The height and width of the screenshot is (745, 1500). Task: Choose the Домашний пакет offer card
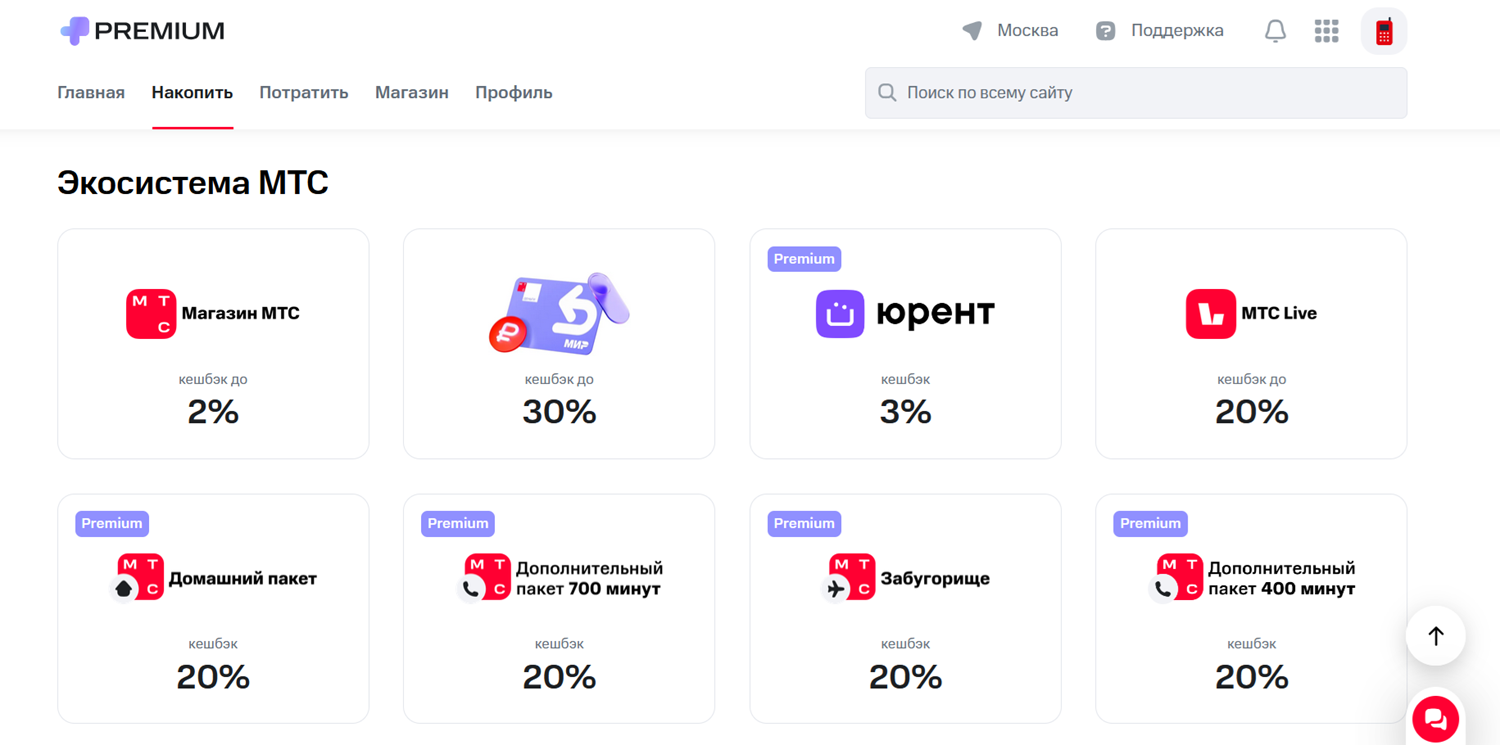(213, 608)
